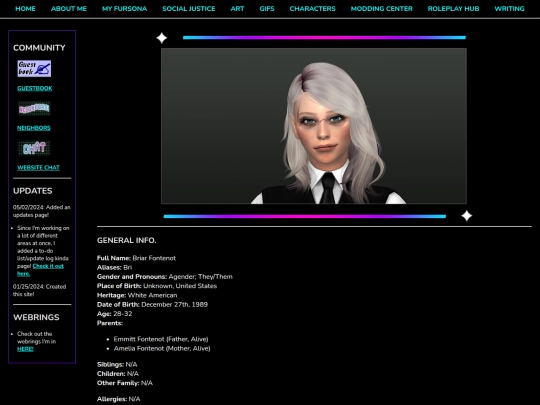540x405 pixels.
Task: Click the WEBRINGS sidebar heading
Action: tap(36, 317)
